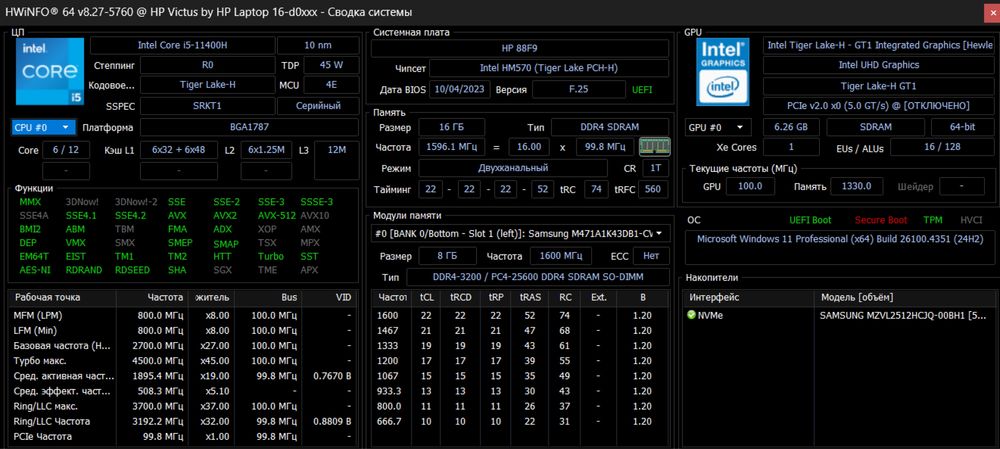Select the stepping value R0

tap(207, 65)
